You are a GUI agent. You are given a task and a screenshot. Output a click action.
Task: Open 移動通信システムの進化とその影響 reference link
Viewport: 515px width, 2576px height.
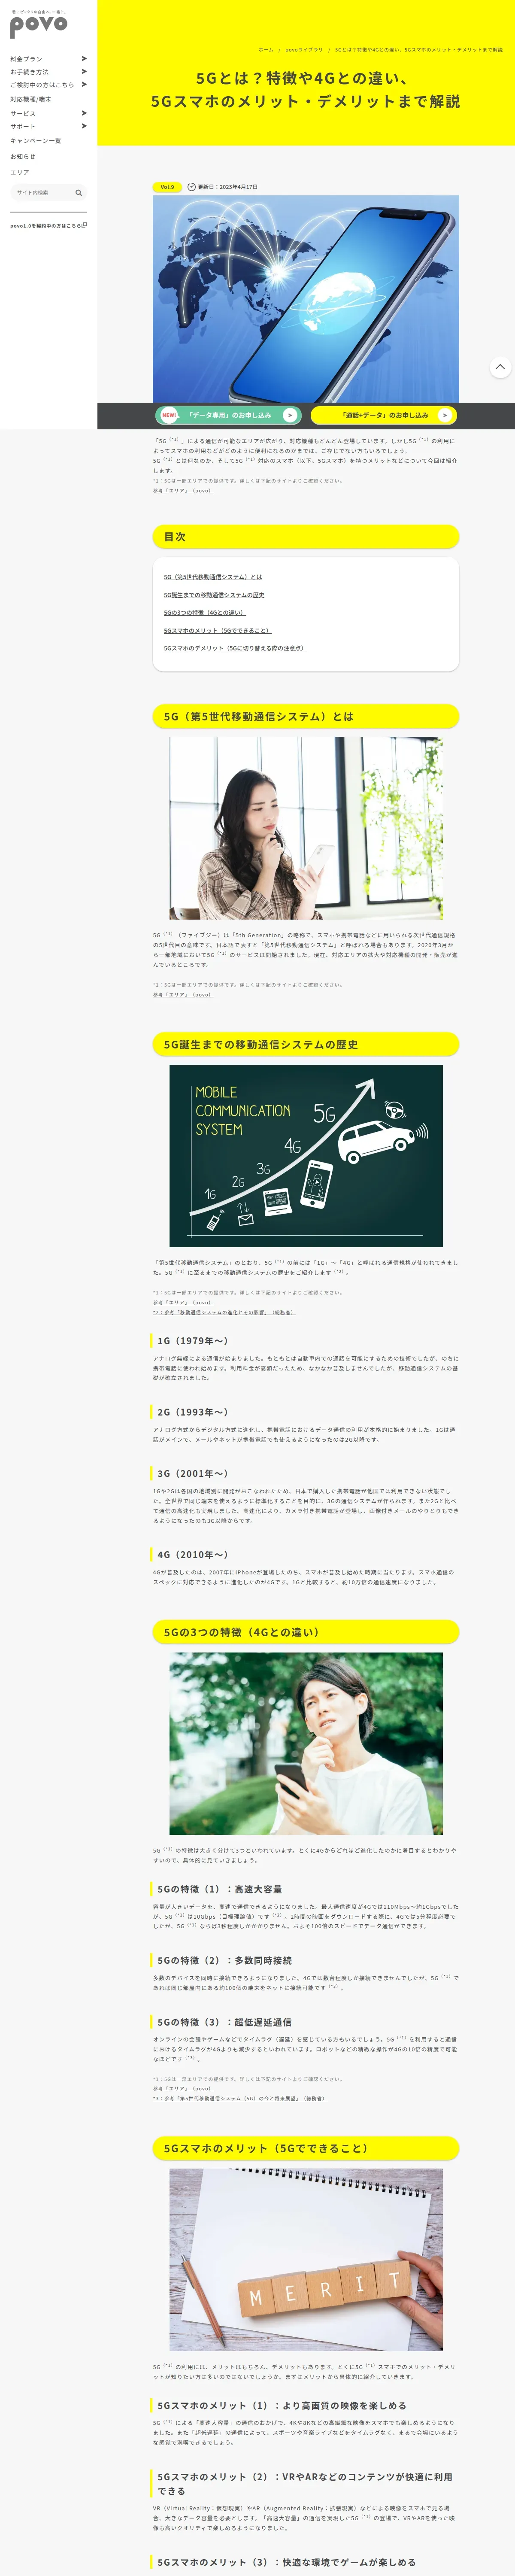225,1312
